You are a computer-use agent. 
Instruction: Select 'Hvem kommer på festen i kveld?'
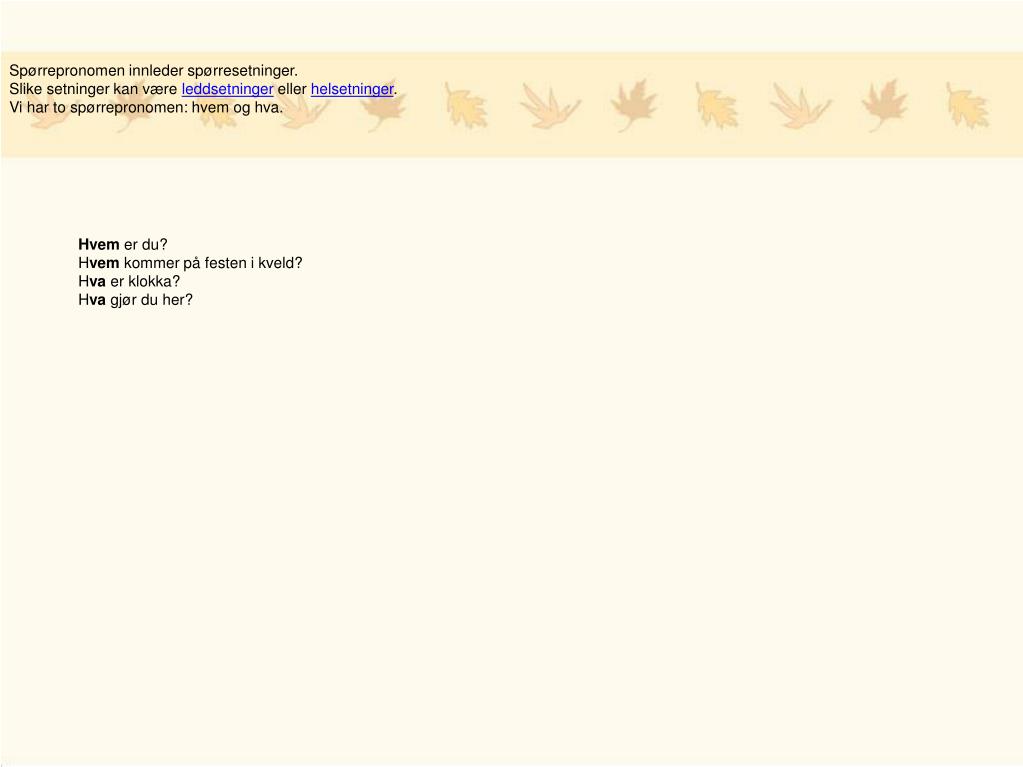tap(191, 263)
